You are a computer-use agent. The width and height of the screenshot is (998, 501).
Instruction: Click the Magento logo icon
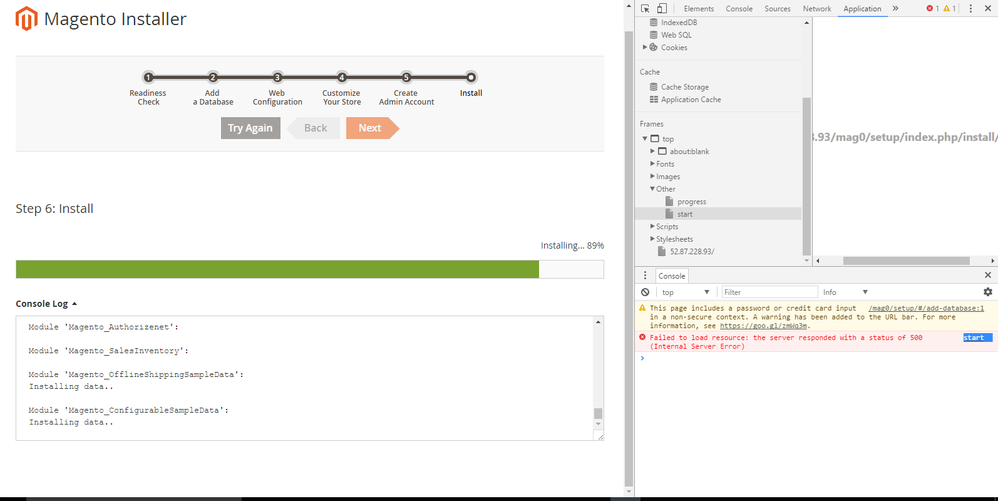[26, 19]
